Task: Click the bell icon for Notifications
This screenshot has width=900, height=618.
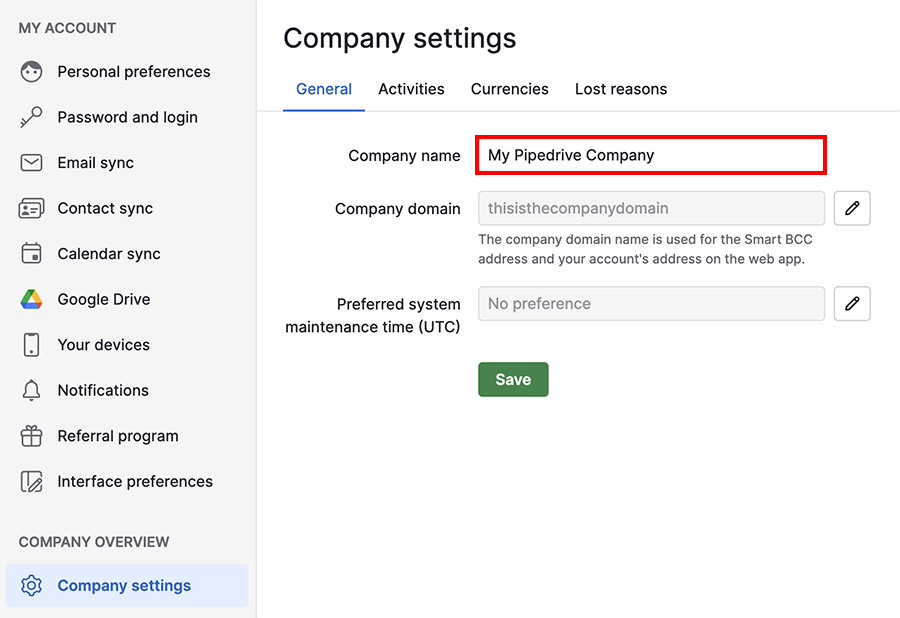Action: (x=31, y=390)
